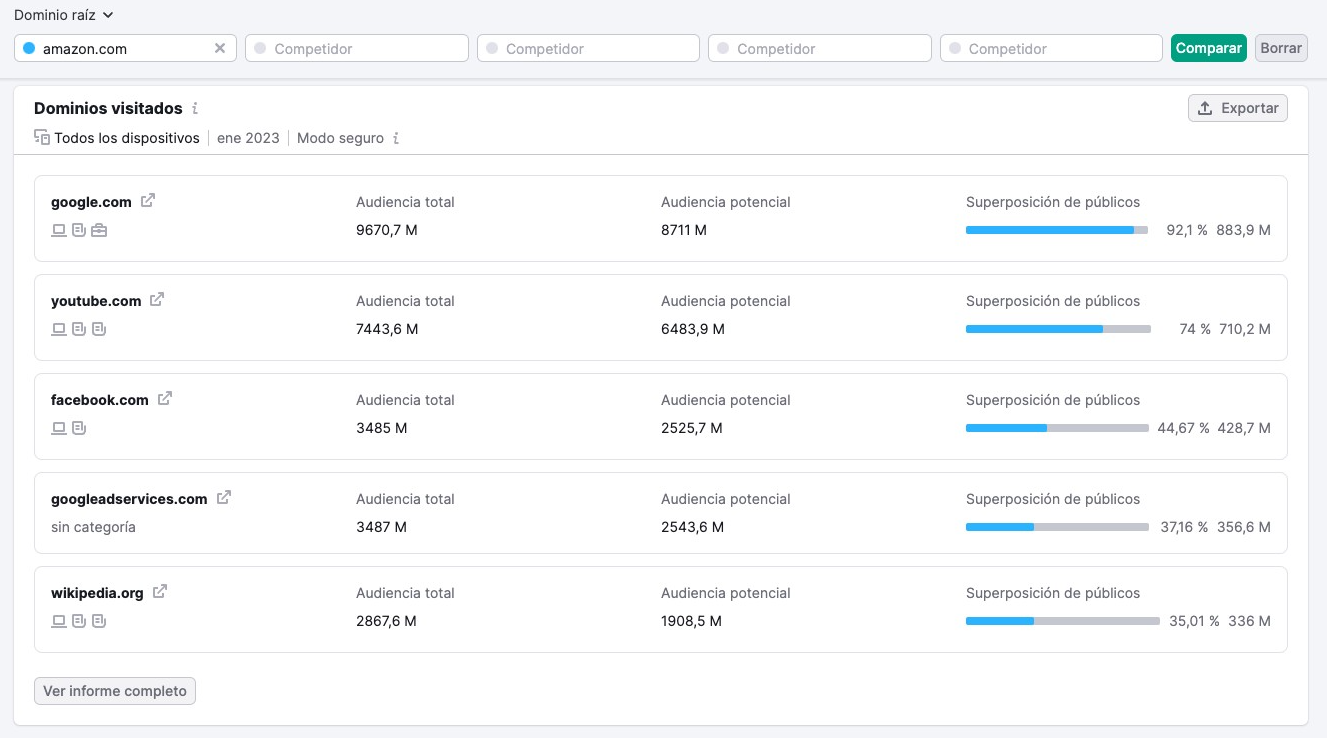Click the 44,67 % overlap value
The width and height of the screenshot is (1327, 738).
(1184, 428)
